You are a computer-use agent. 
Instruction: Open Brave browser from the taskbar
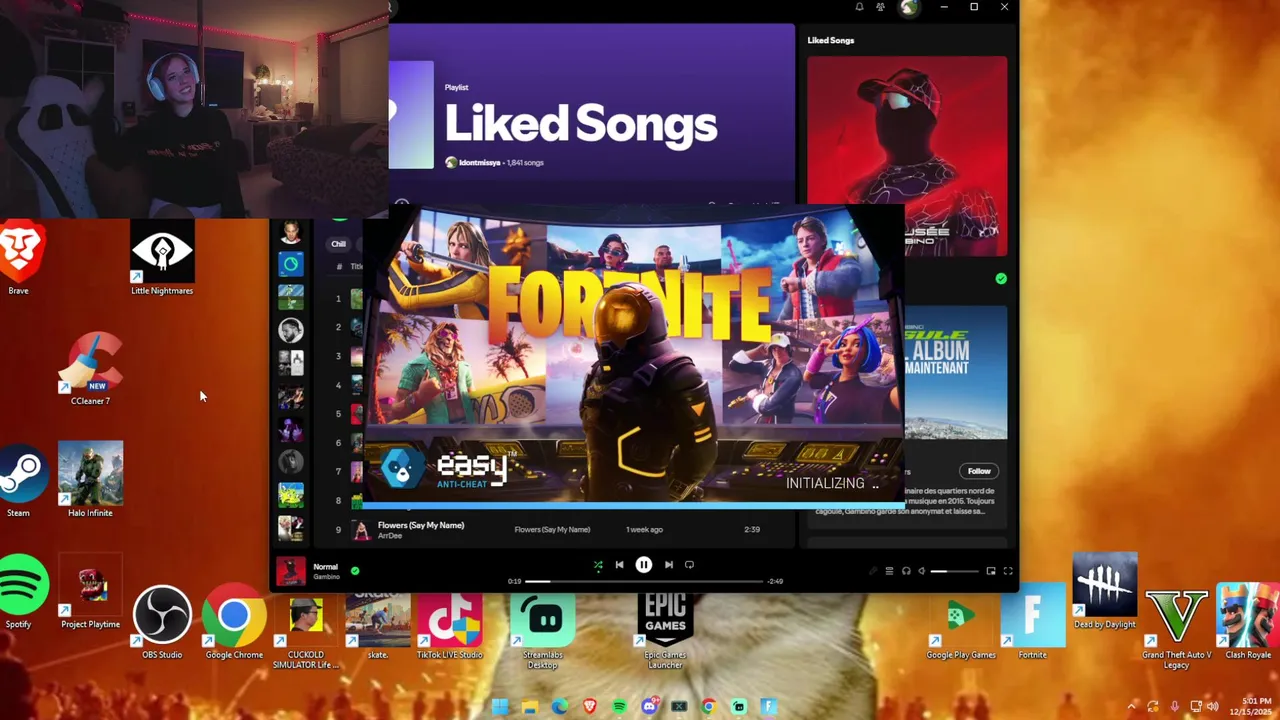point(590,706)
